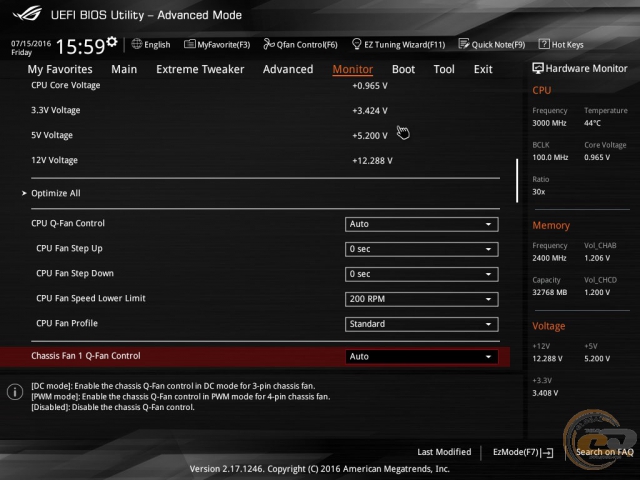This screenshot has width=640, height=480.
Task: Click Search on FAQ
Action: (x=604, y=452)
